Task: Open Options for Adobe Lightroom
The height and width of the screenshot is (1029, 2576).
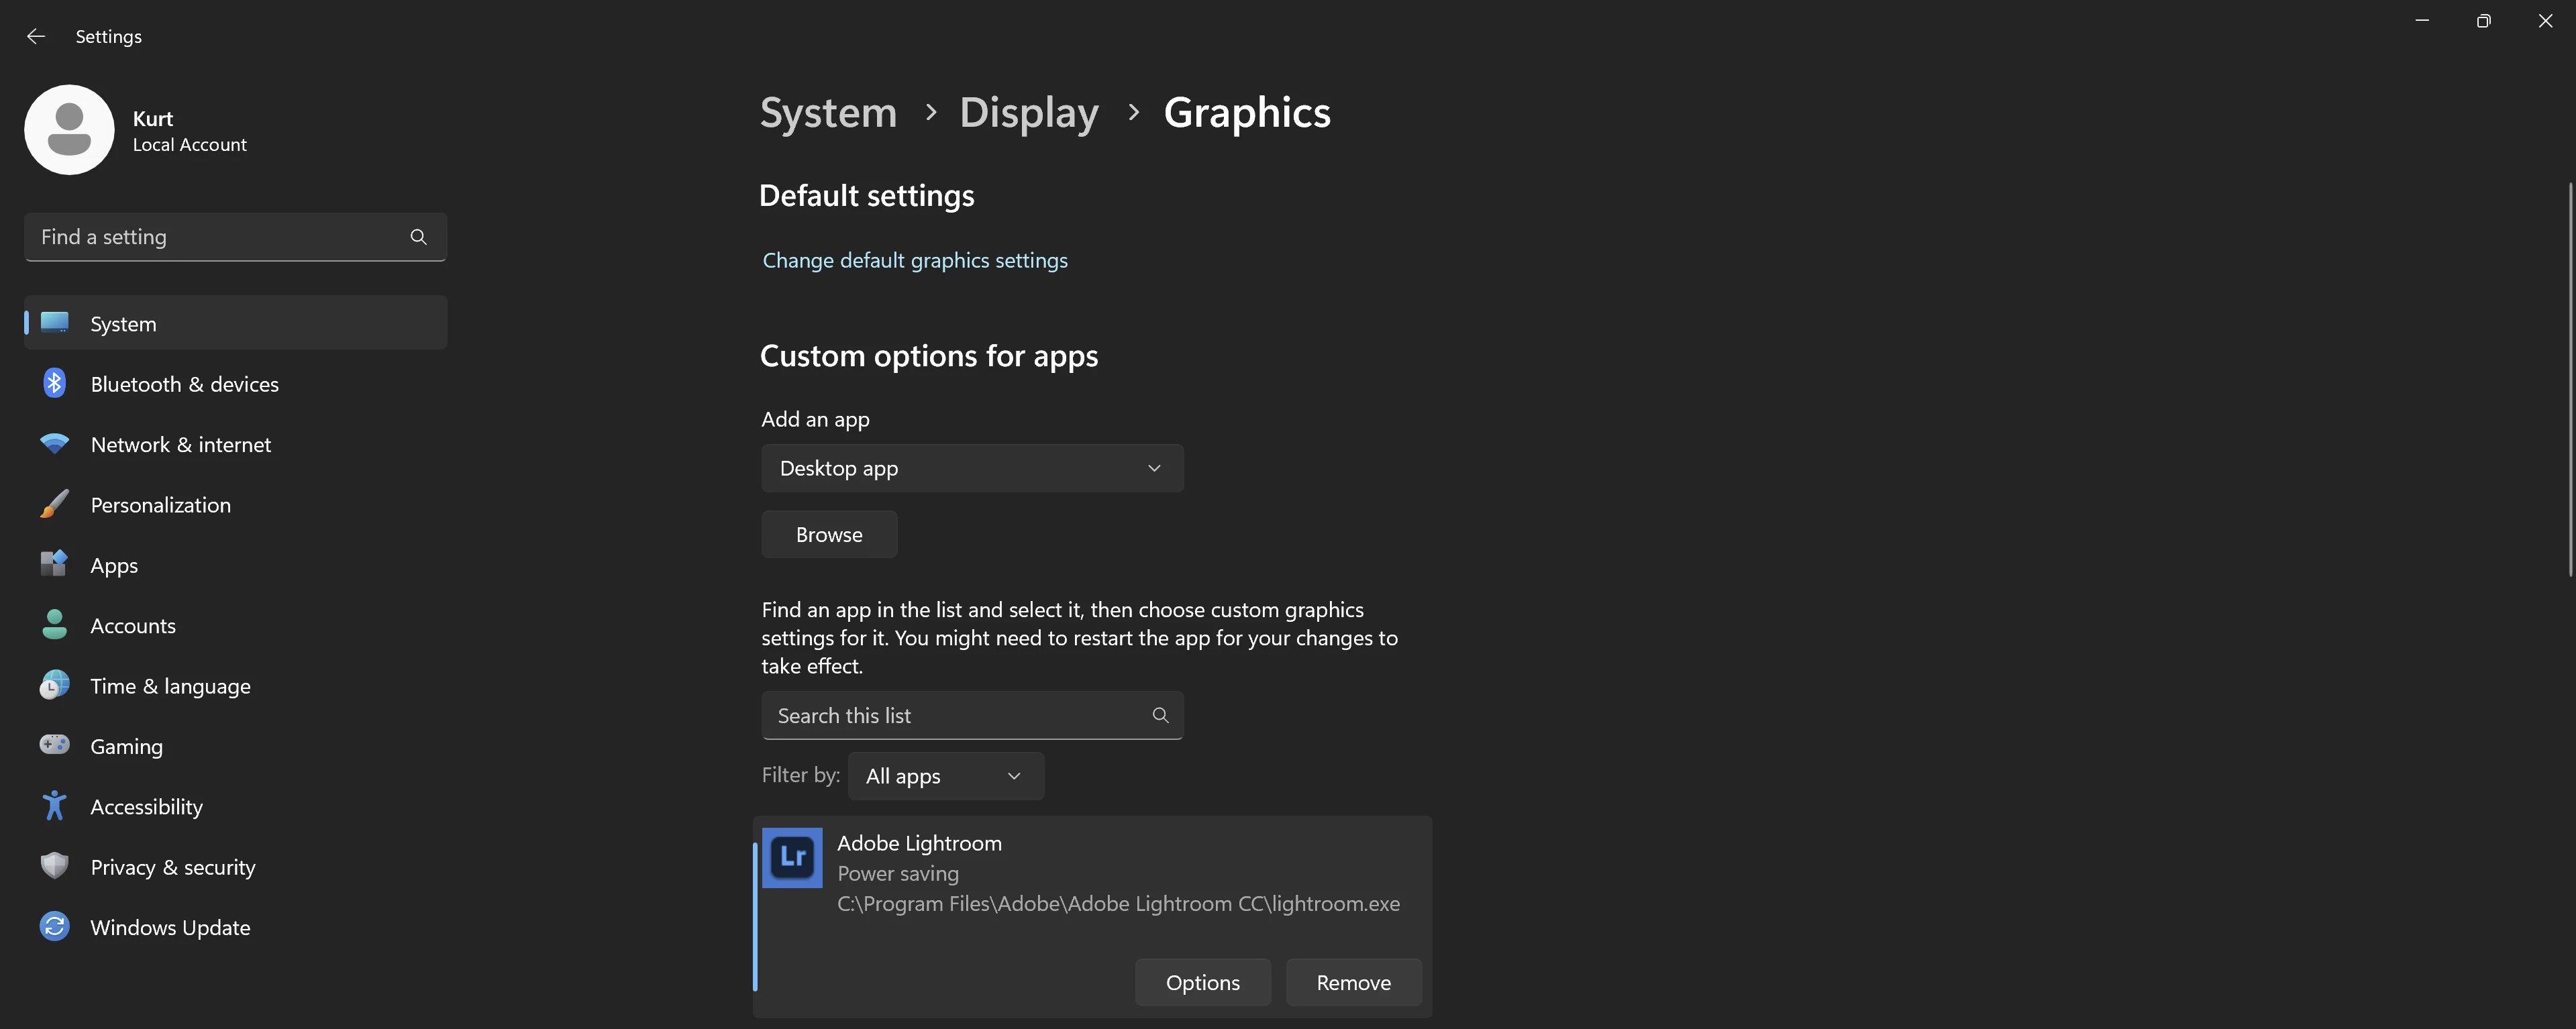Action: [x=1202, y=983]
